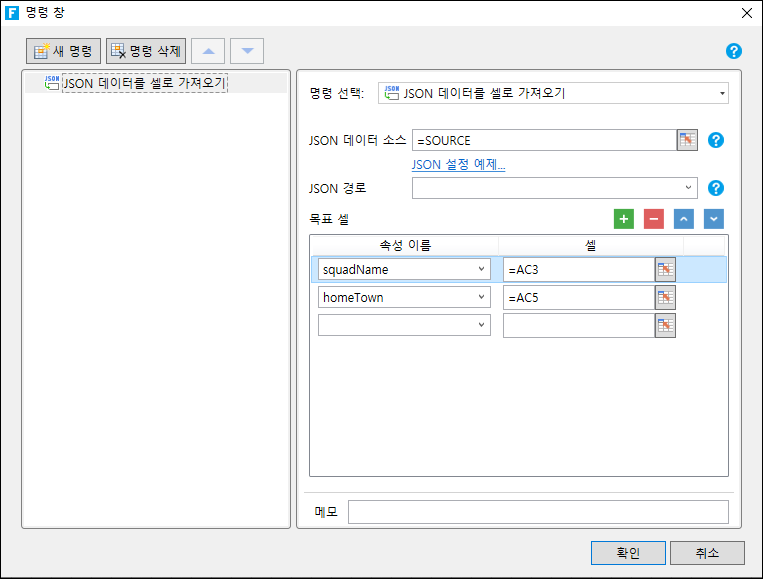Open the JSON 설정 예제 link
This screenshot has width=763, height=579.
458,164
